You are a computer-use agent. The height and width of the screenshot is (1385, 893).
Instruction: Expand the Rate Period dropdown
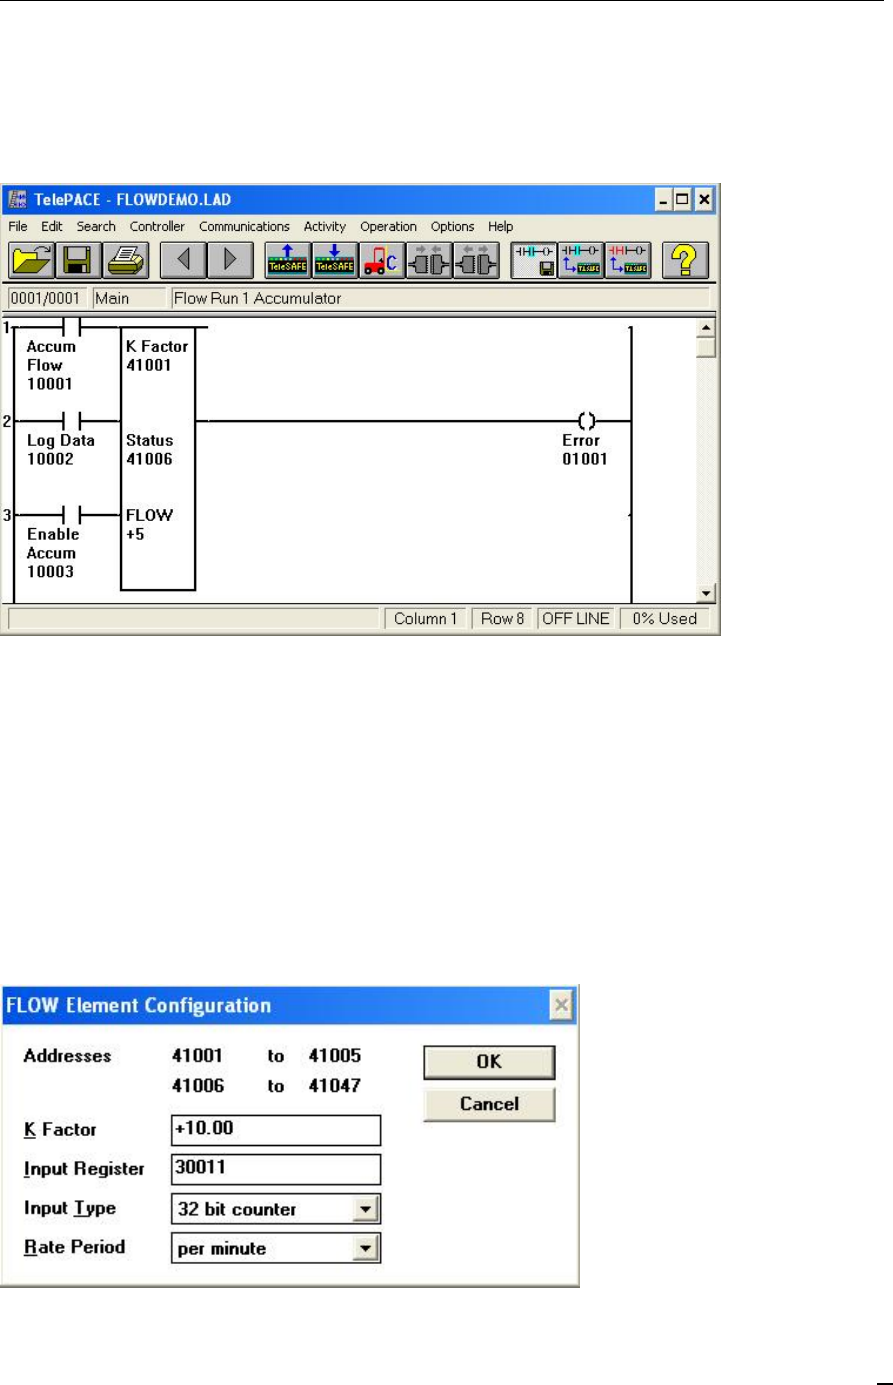[x=367, y=1248]
